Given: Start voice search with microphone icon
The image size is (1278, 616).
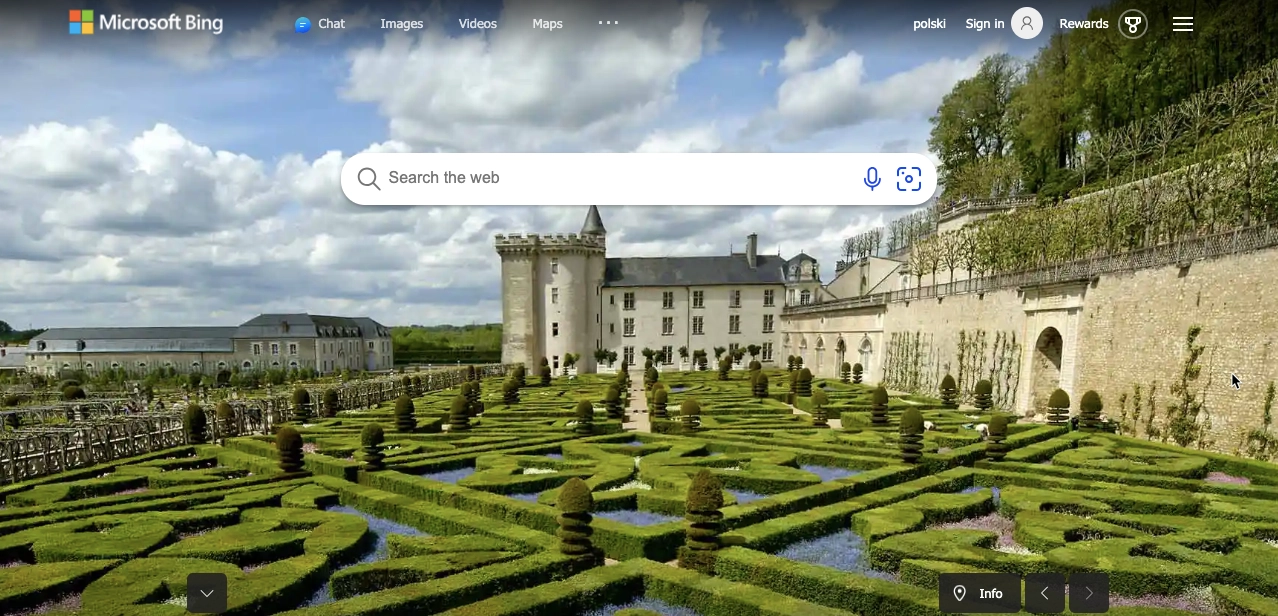Looking at the screenshot, I should point(872,179).
